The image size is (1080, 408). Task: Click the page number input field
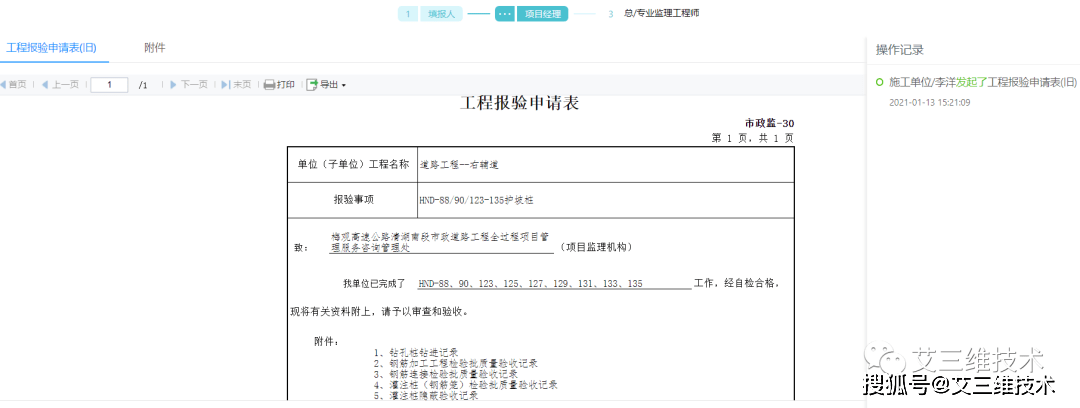(109, 85)
